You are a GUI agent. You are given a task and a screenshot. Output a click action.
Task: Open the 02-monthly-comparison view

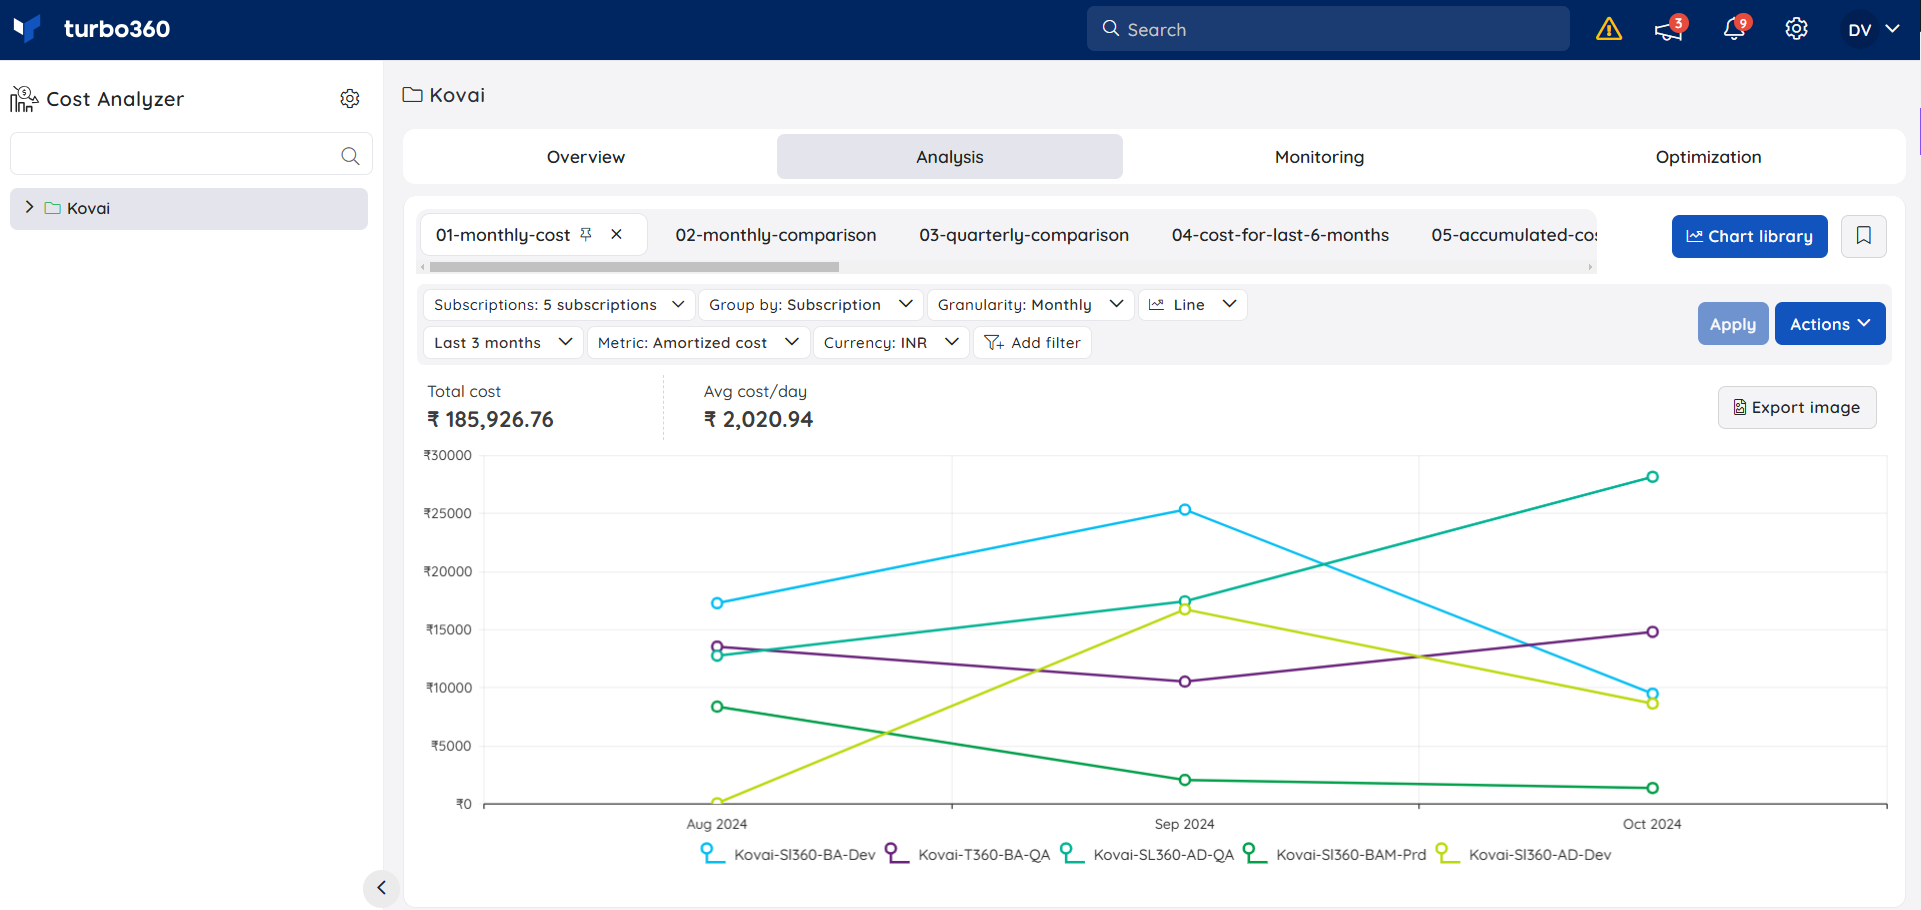[x=775, y=235]
